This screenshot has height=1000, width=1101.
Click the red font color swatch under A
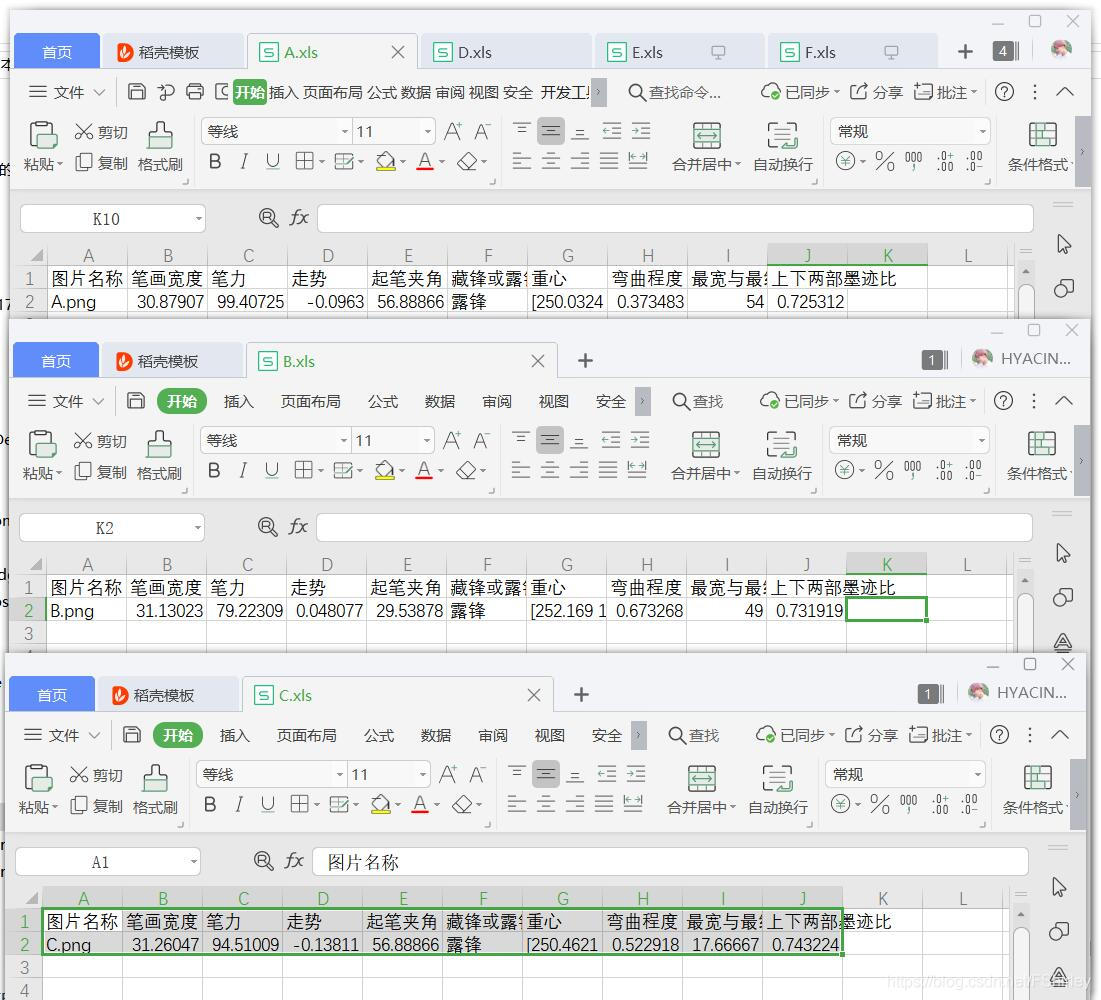click(x=426, y=170)
